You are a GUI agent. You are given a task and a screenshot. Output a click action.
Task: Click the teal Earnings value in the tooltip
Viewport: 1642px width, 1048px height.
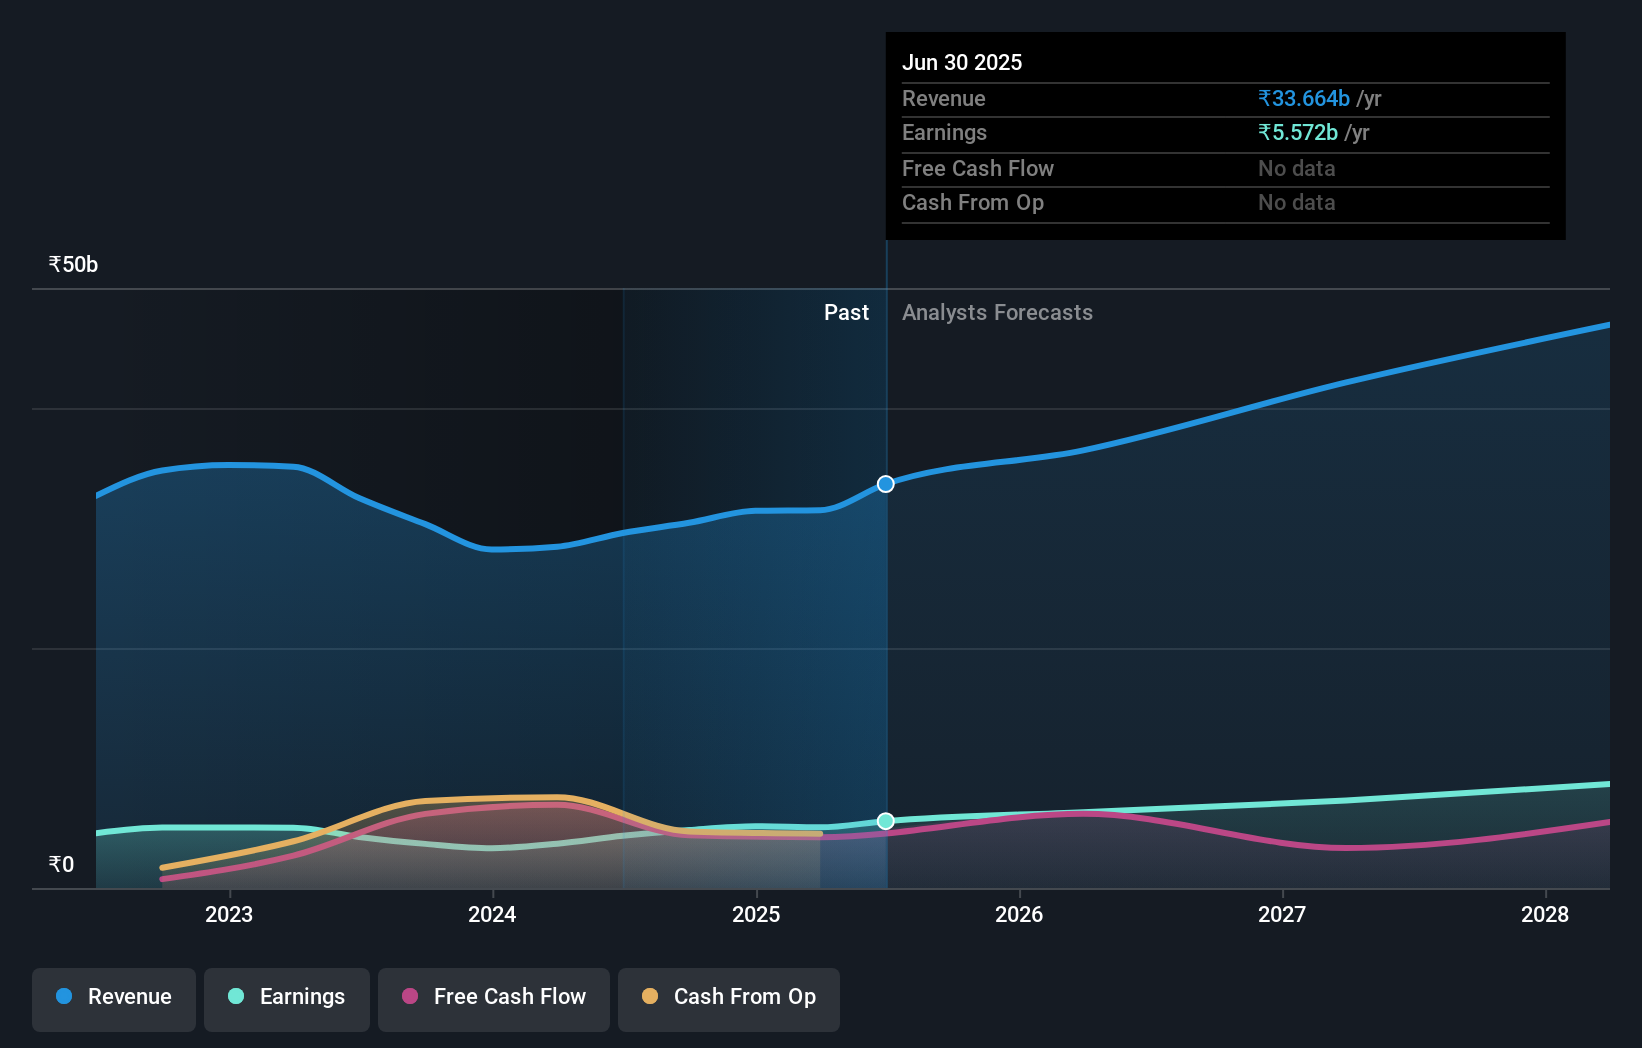(x=1297, y=132)
